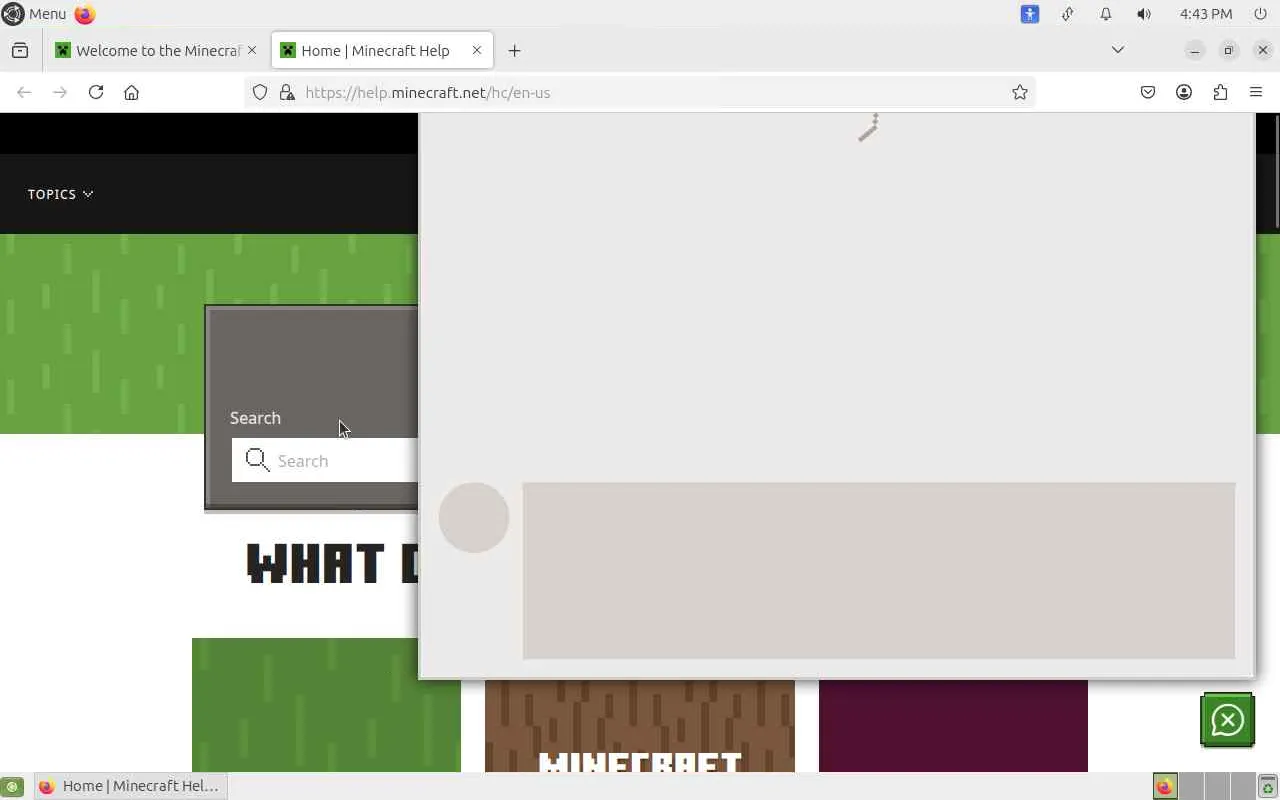The image size is (1280, 800).
Task: Open the brown MINECRAFT tile
Action: 640,726
